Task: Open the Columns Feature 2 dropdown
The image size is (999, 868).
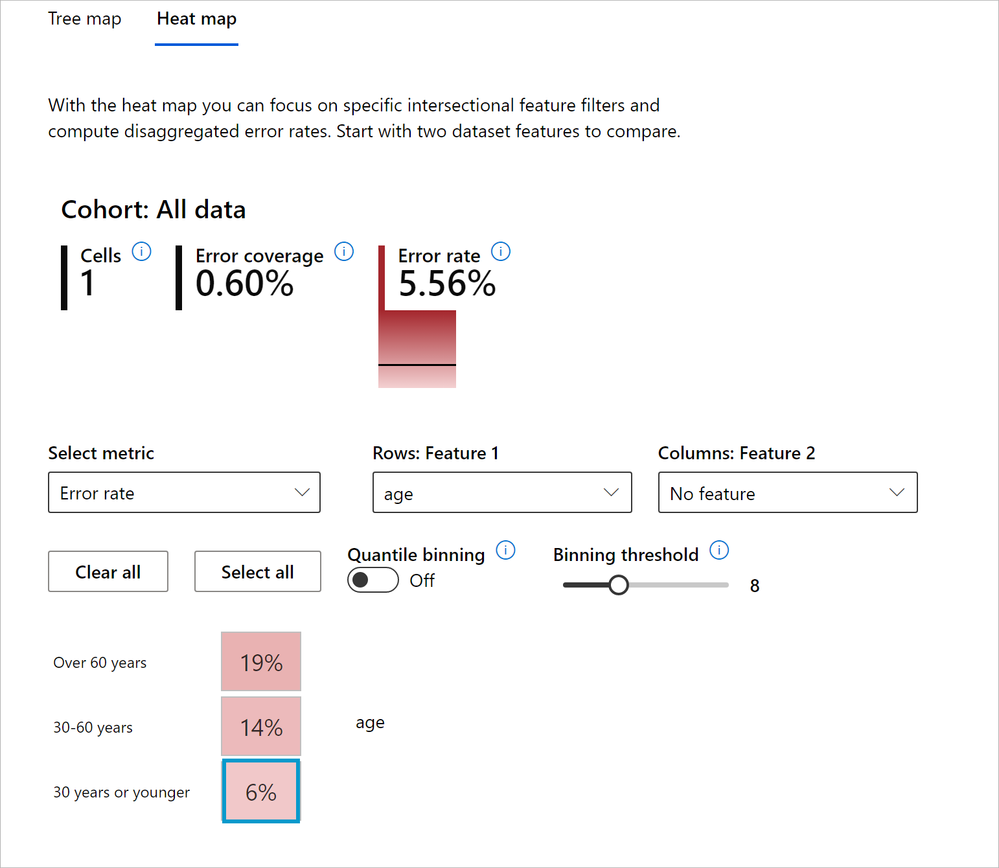Action: [787, 493]
